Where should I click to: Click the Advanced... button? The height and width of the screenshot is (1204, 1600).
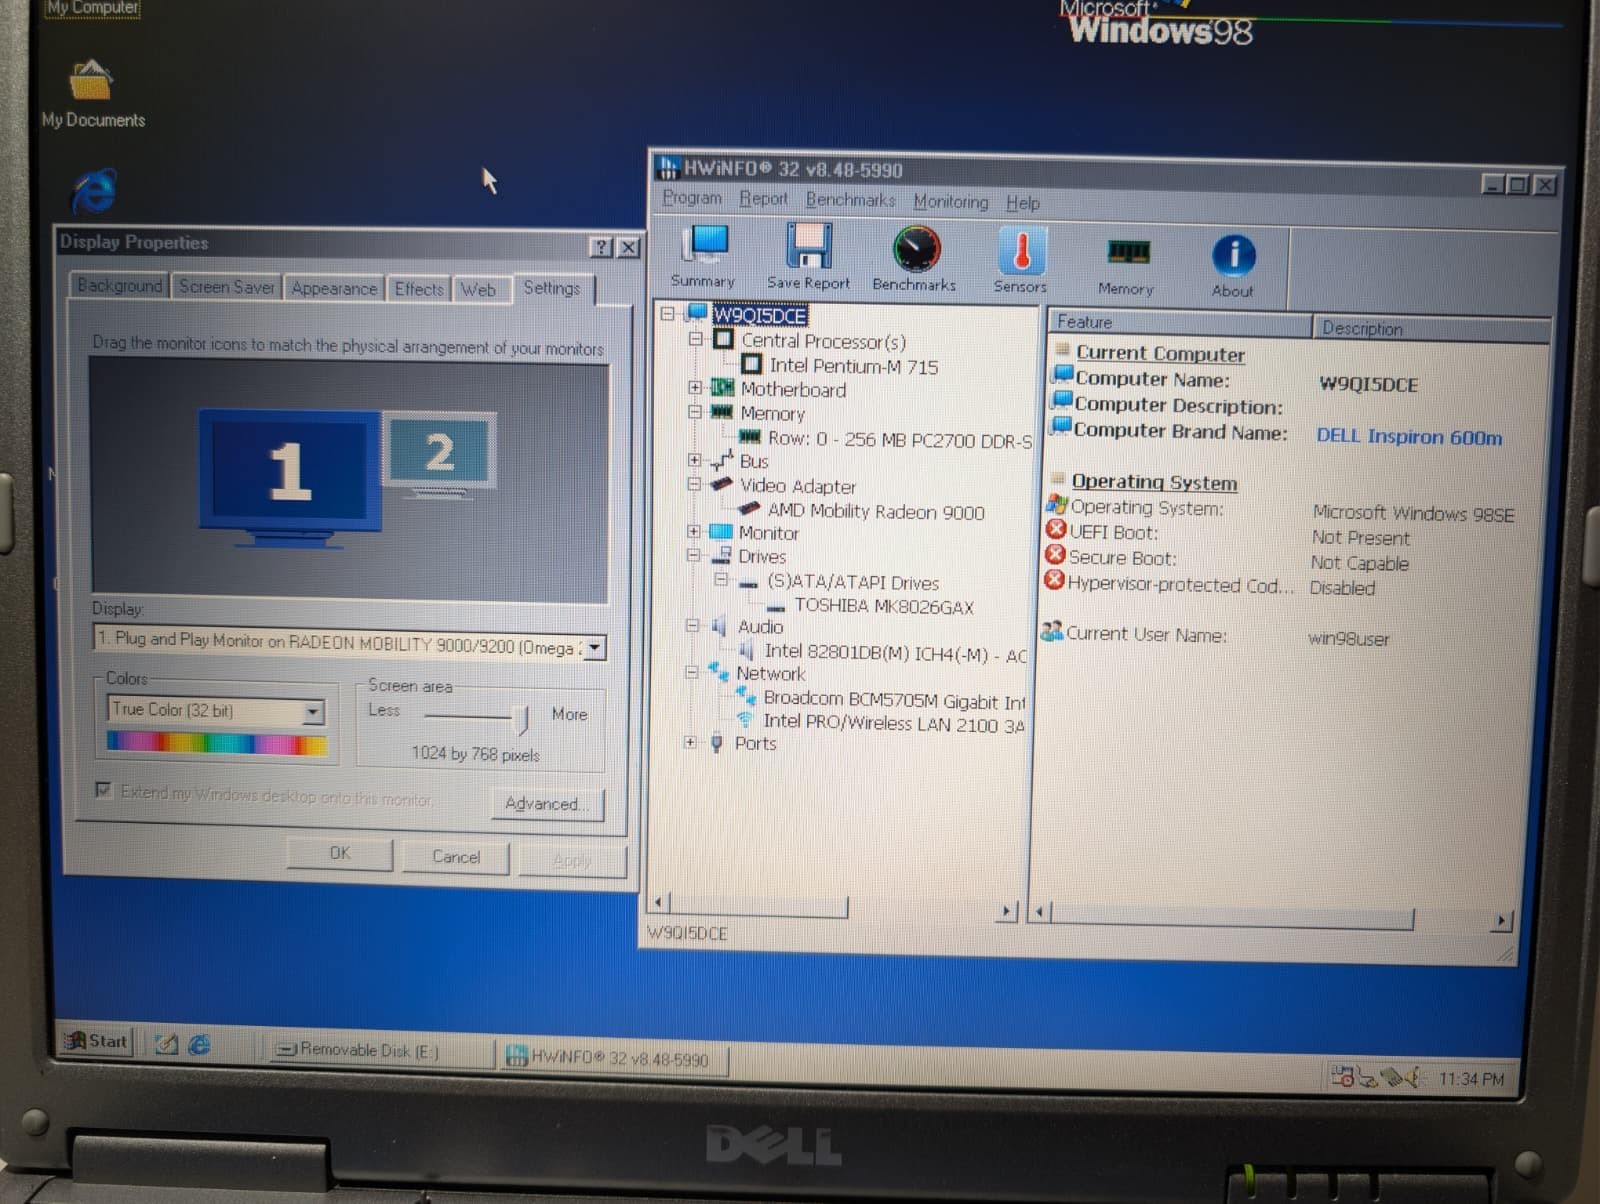(x=547, y=804)
